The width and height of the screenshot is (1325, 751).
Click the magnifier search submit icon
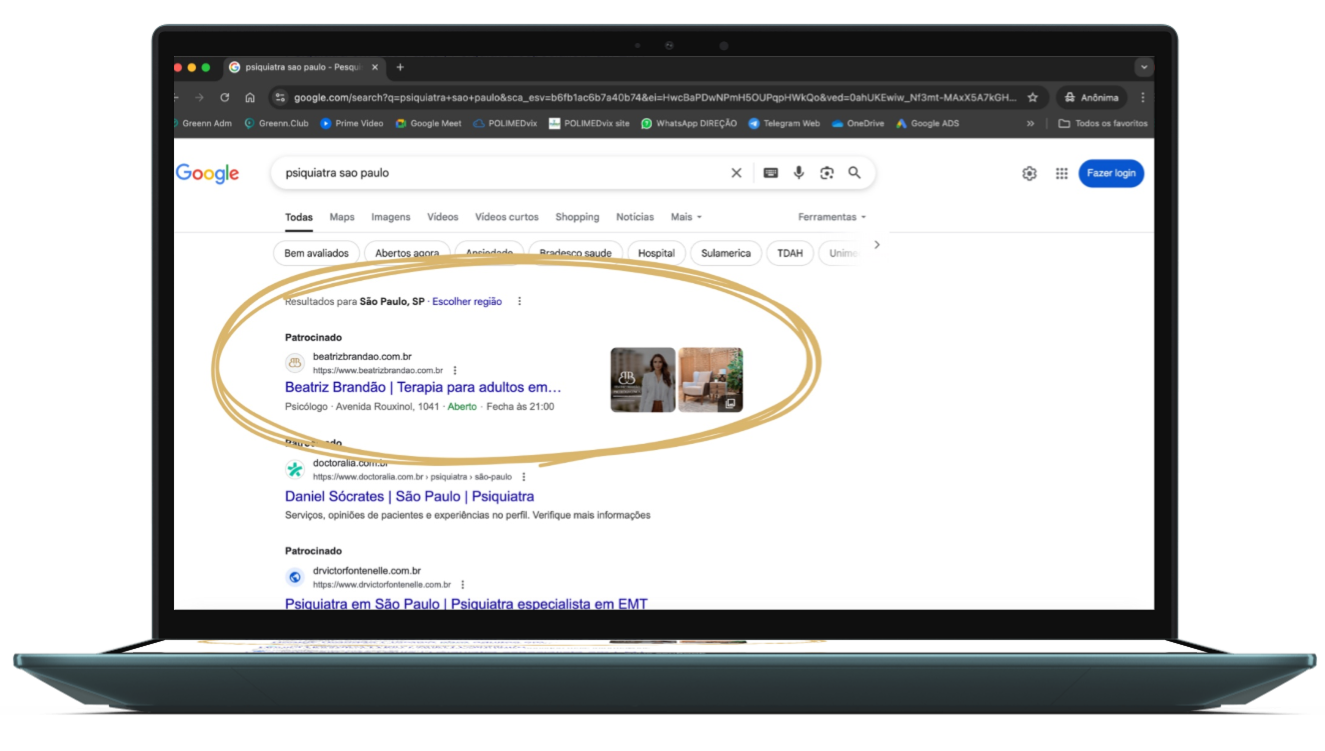(854, 173)
